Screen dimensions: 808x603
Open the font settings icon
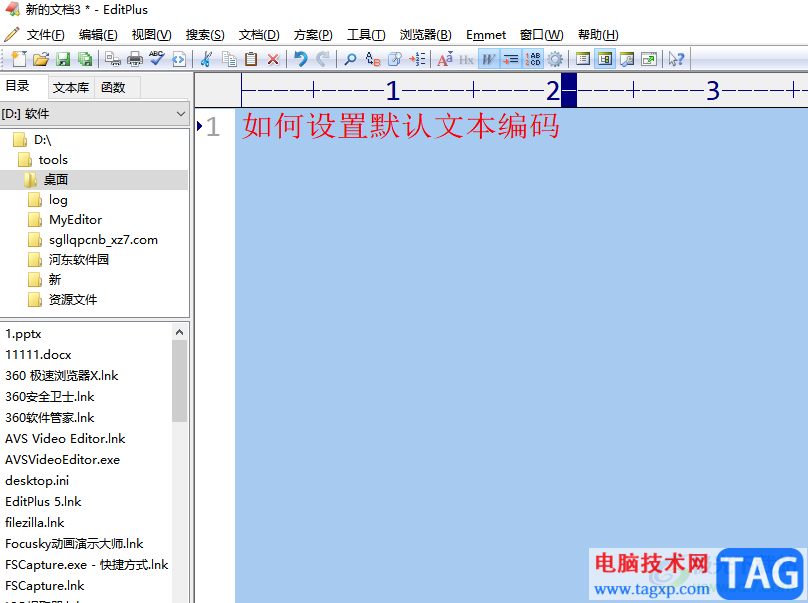pos(445,59)
